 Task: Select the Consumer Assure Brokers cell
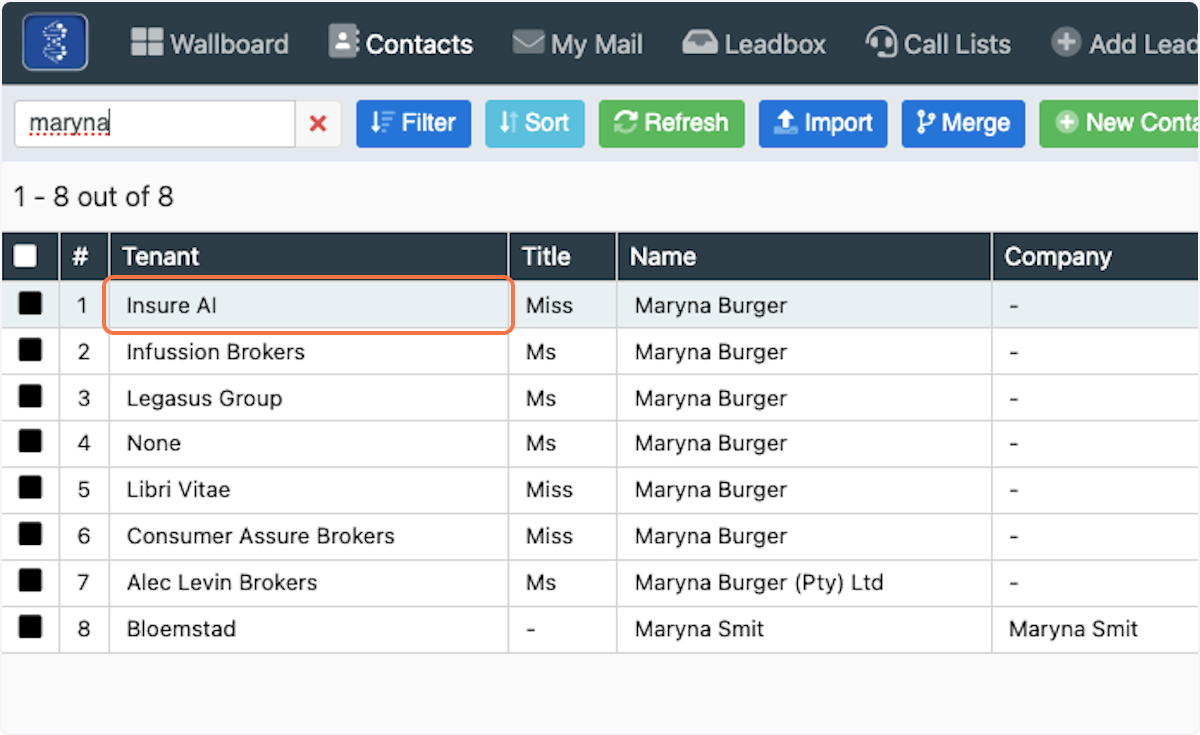309,536
